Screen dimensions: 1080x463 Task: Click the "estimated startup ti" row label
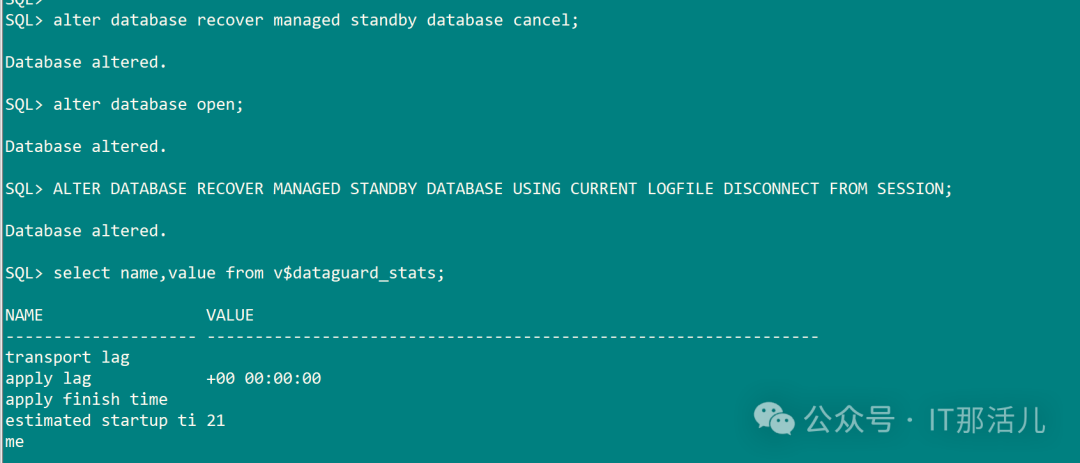100,420
